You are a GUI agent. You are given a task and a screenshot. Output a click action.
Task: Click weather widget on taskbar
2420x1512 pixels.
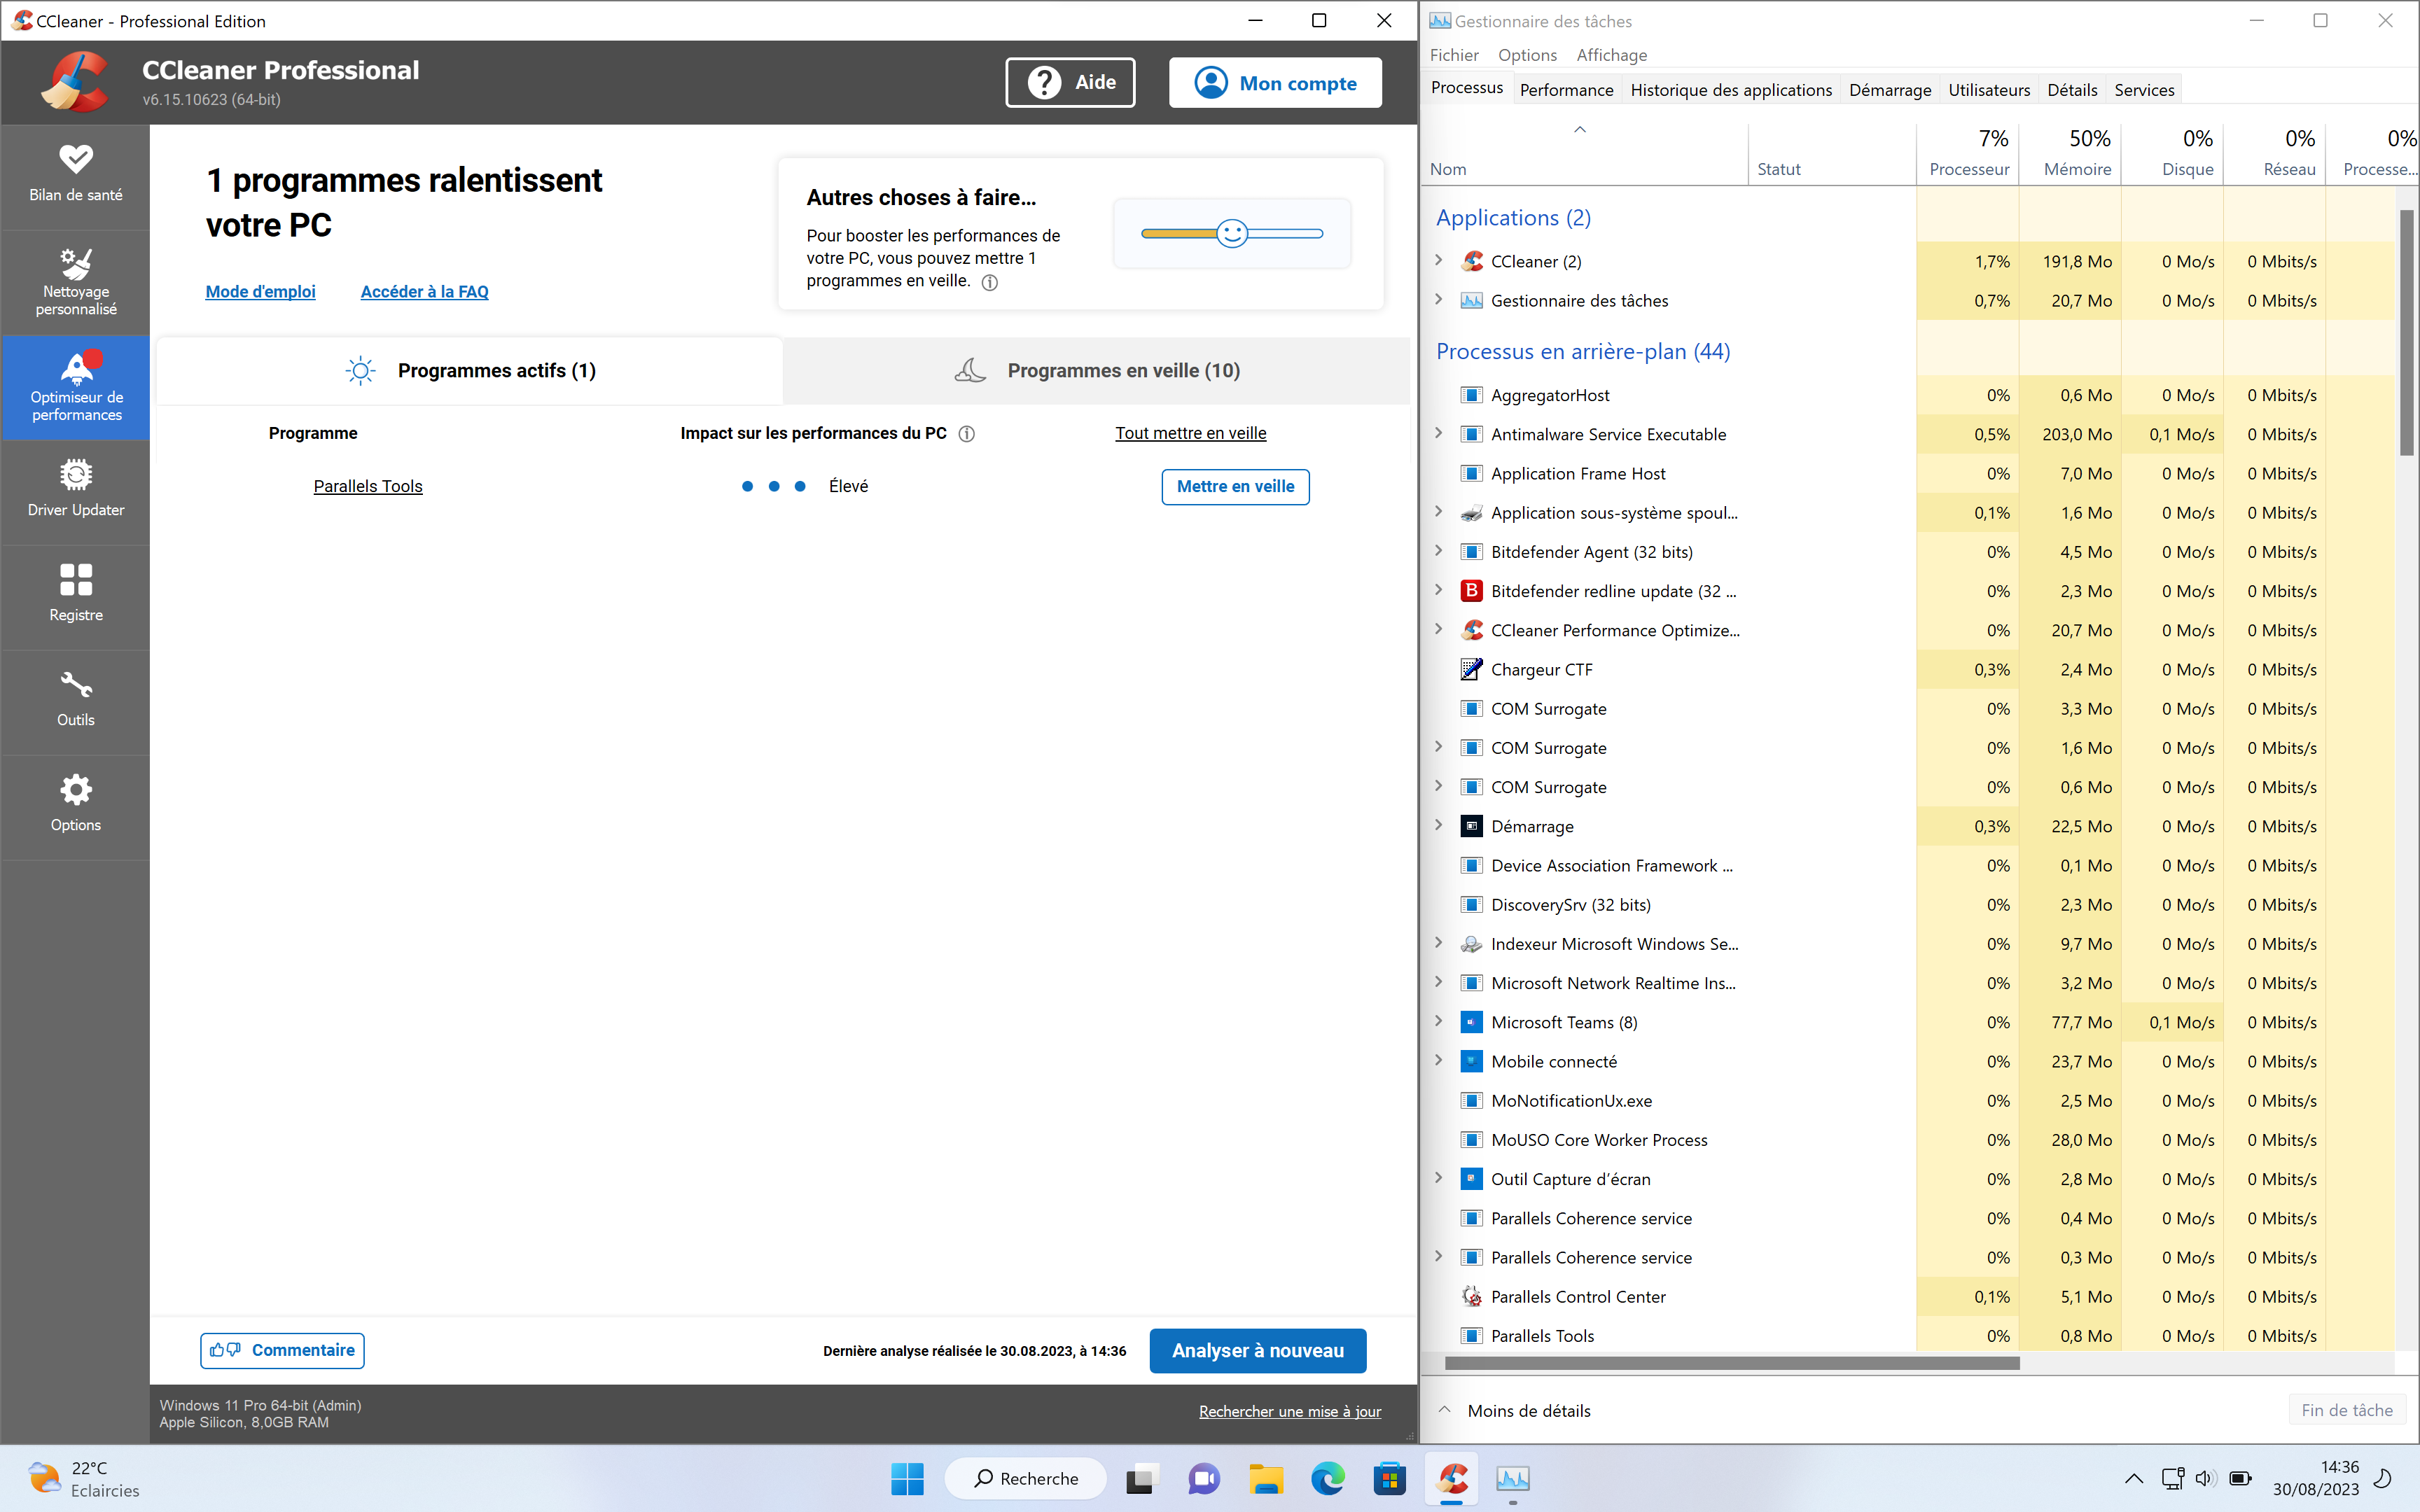click(x=85, y=1478)
